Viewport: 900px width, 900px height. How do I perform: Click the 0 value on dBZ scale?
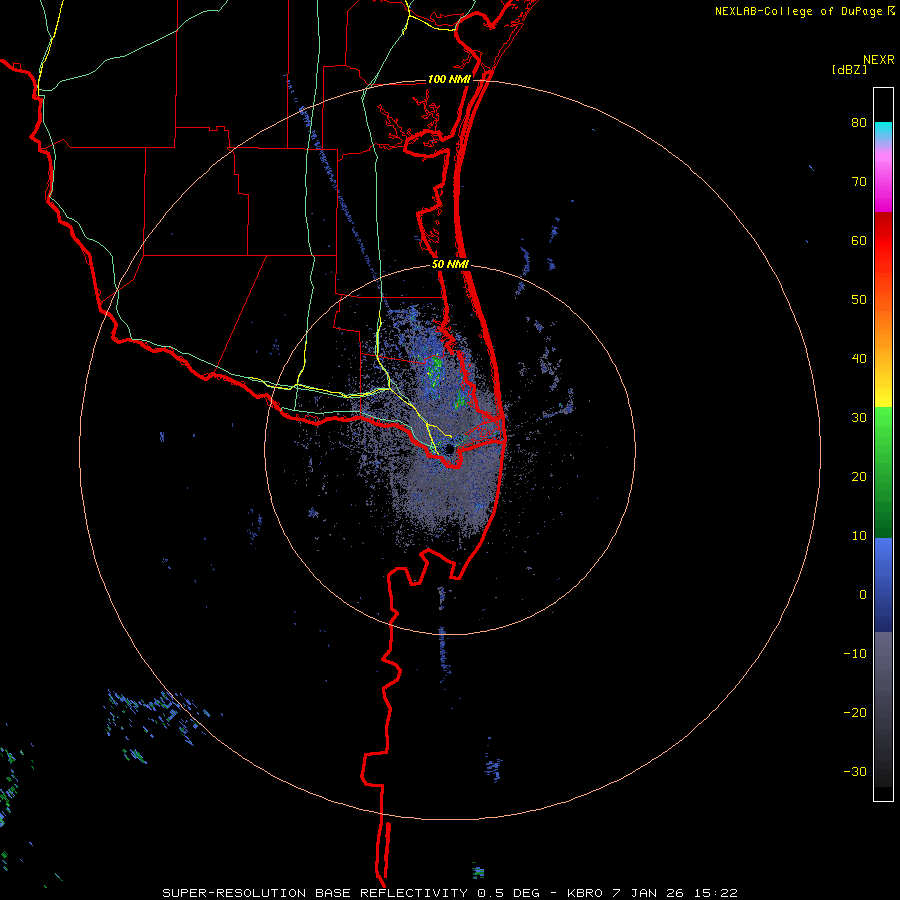863,595
